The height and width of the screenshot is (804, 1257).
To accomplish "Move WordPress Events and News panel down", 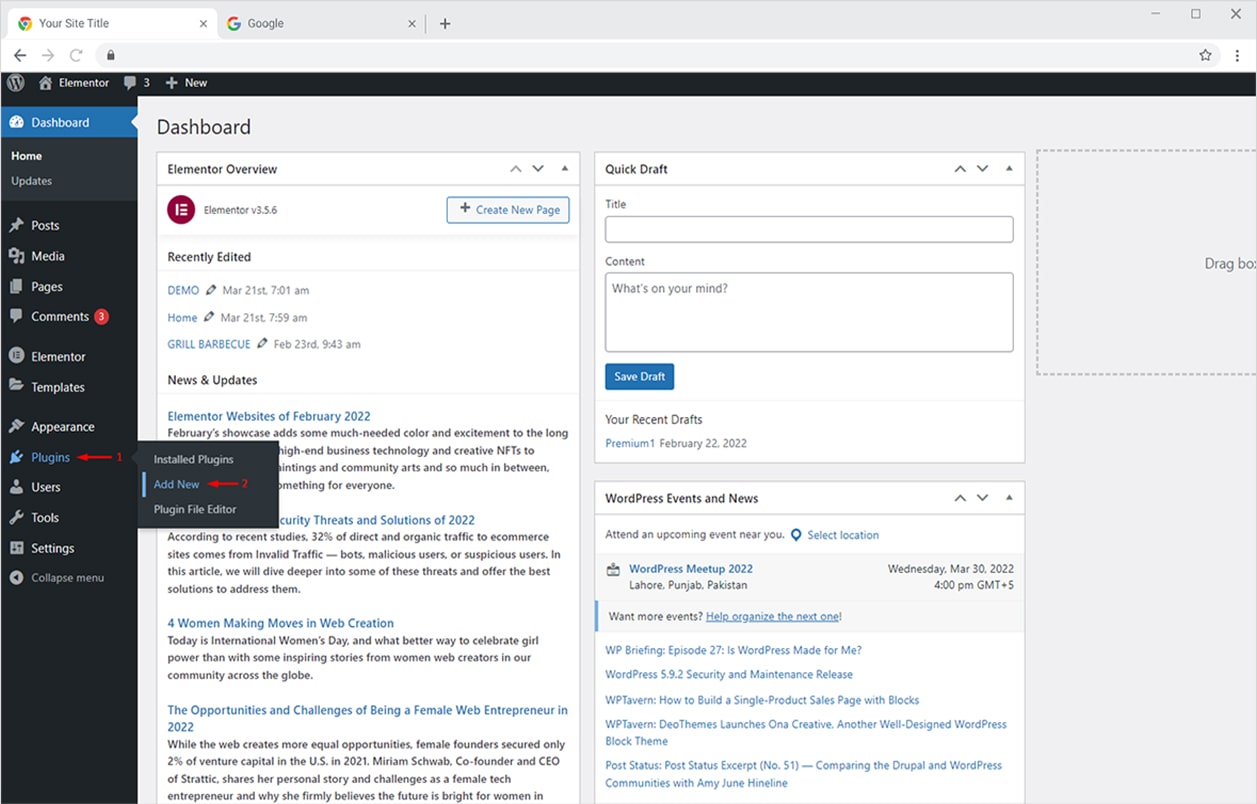I will click(983, 498).
